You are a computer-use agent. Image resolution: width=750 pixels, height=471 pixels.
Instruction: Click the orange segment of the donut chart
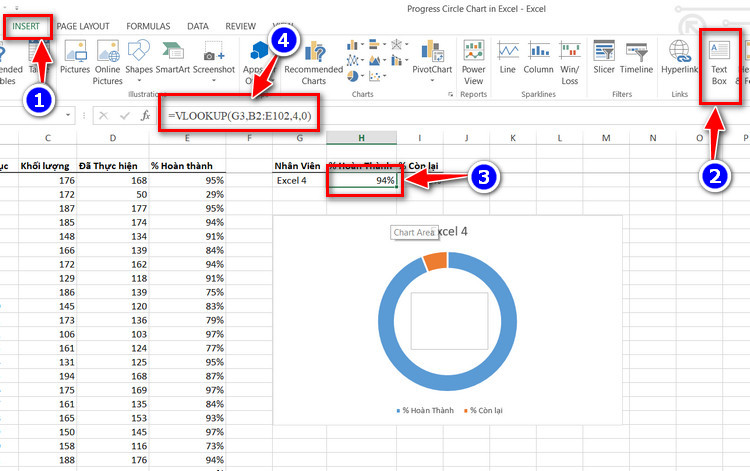(434, 261)
